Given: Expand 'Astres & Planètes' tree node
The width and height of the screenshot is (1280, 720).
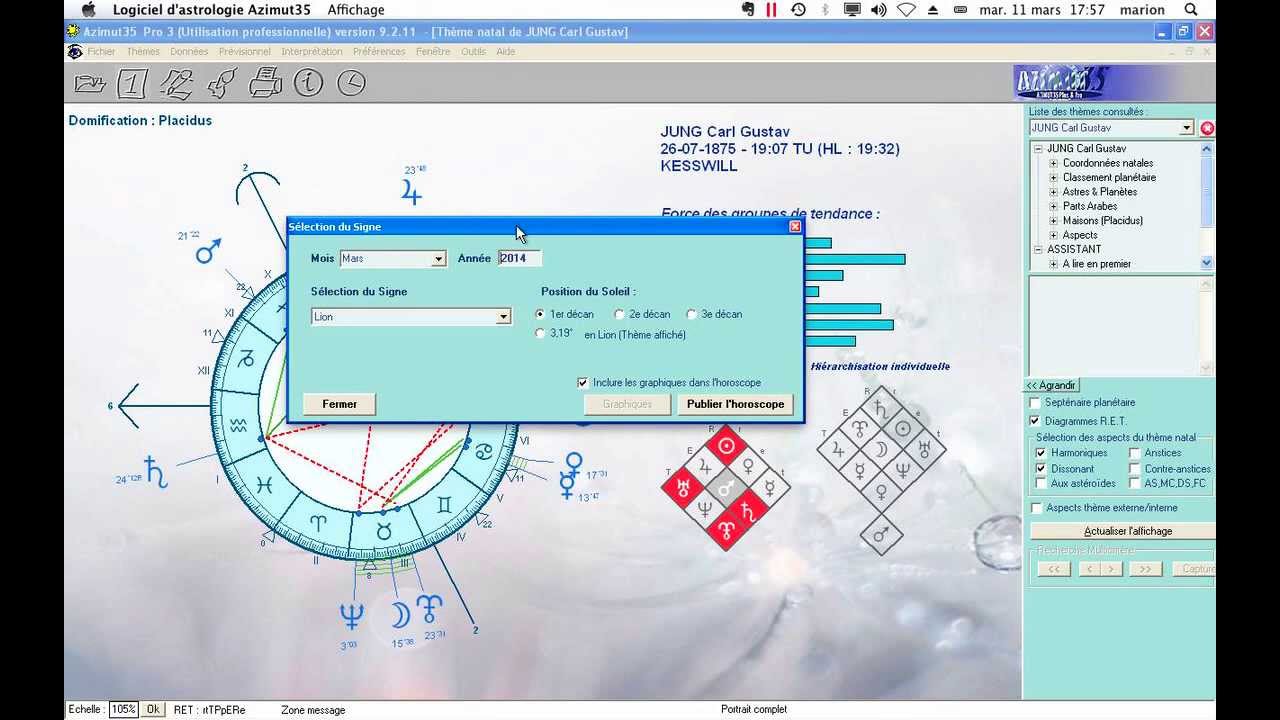Looking at the screenshot, I should (1053, 192).
